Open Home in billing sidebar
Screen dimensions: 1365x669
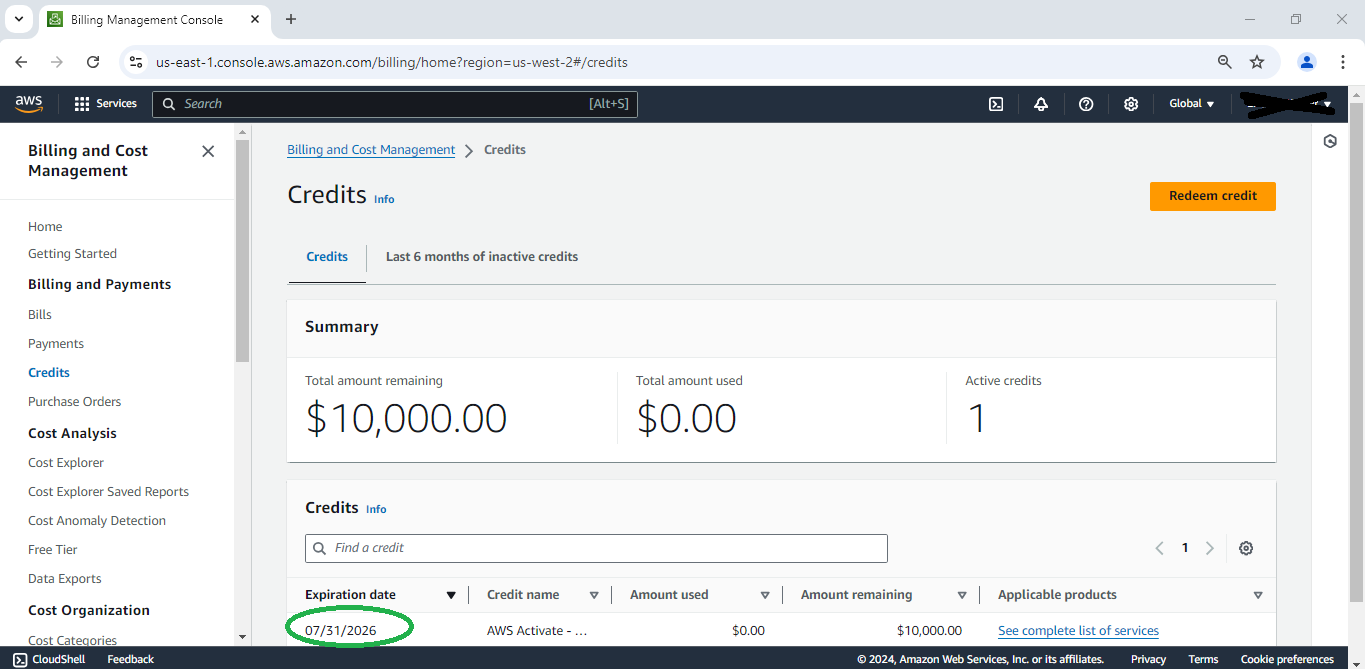[45, 227]
